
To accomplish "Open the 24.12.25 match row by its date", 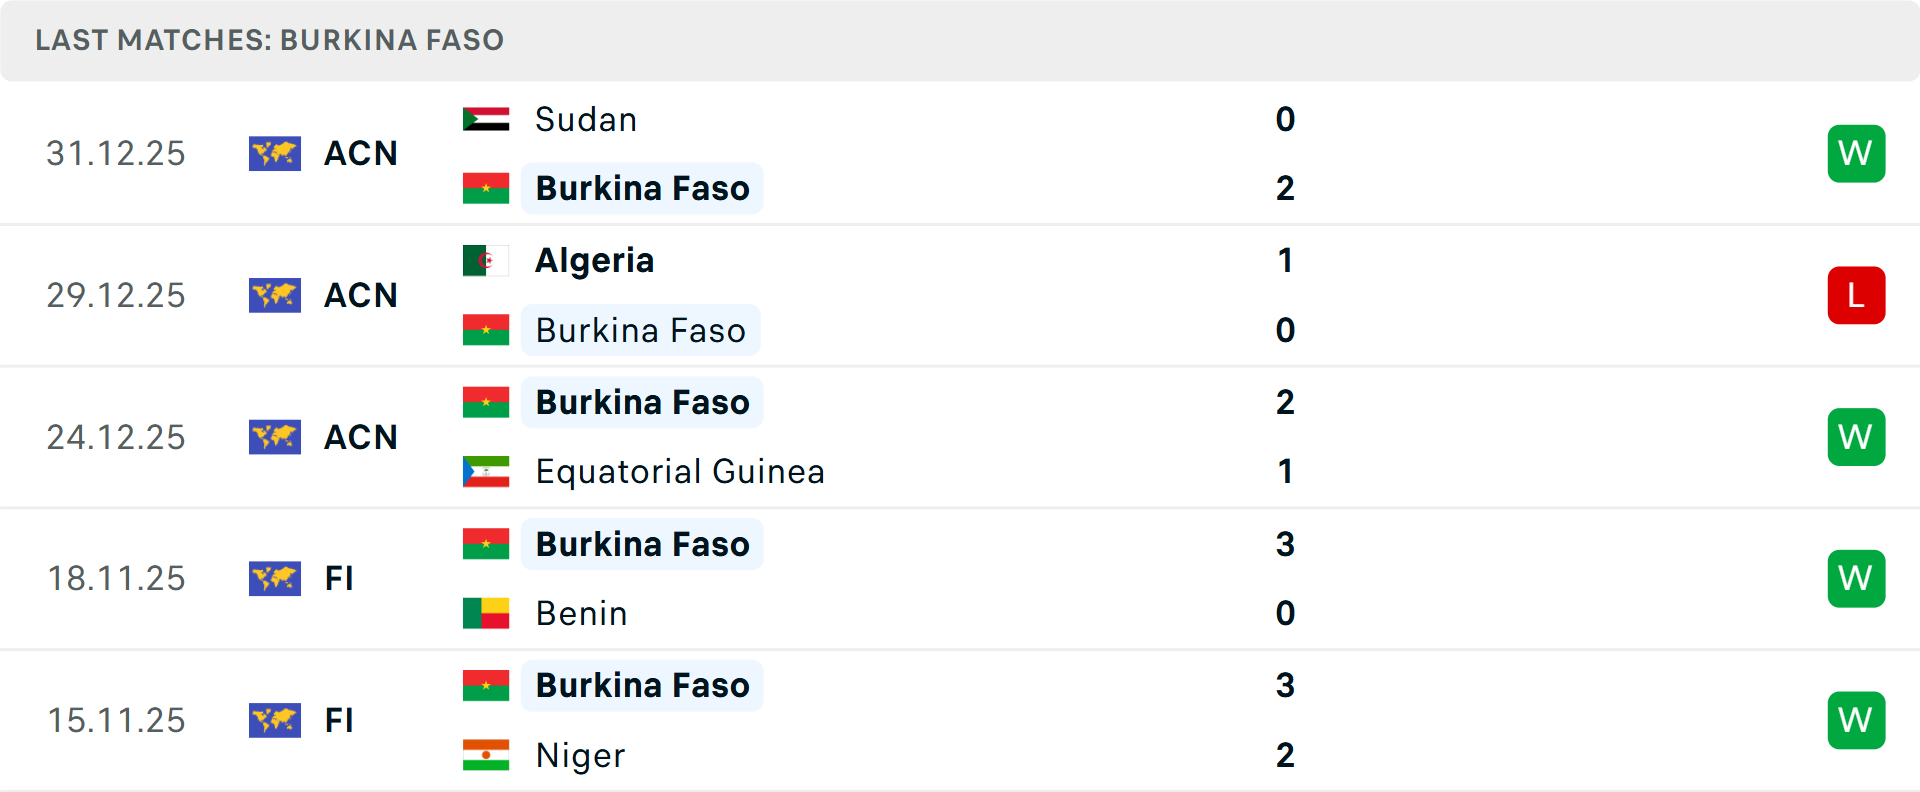I will (116, 437).
